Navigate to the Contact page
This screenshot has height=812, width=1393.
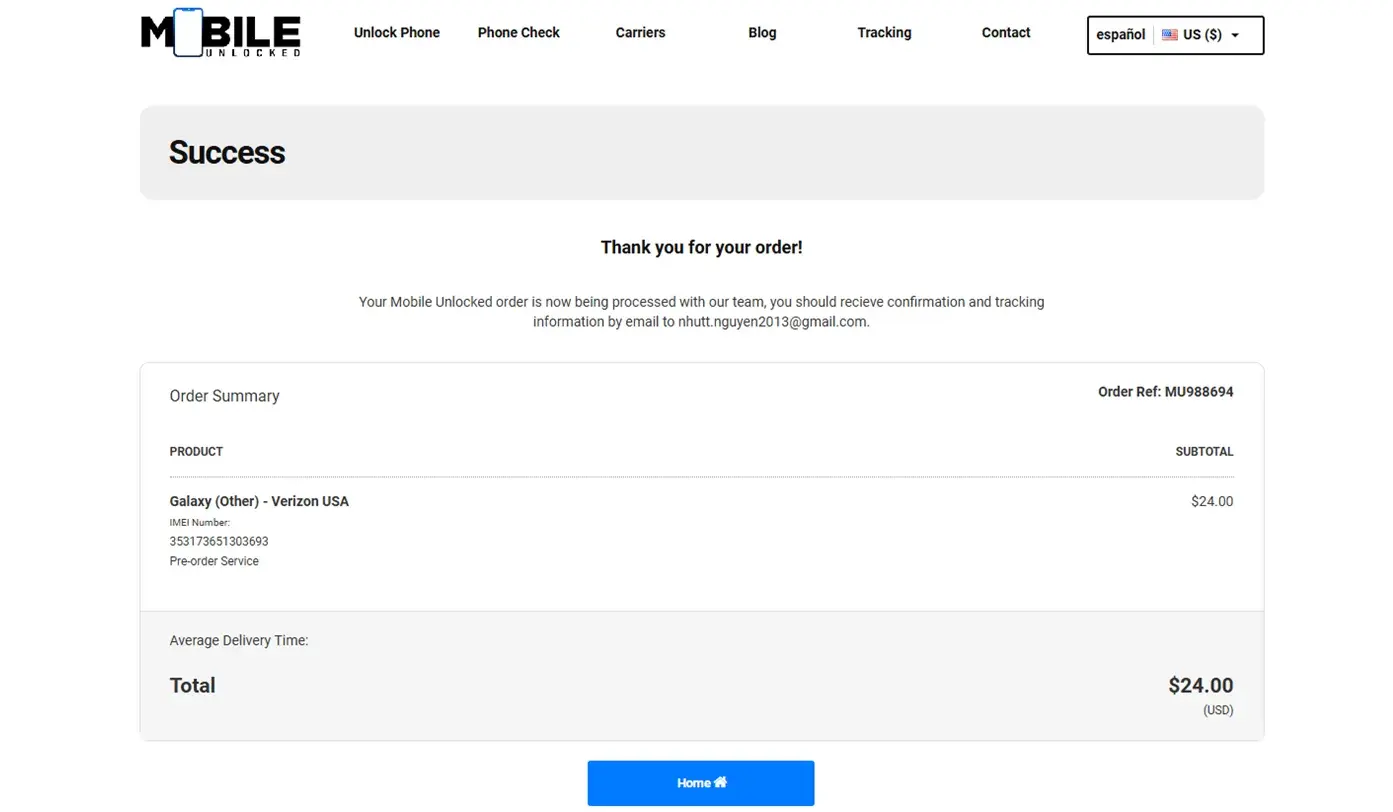tap(1005, 33)
